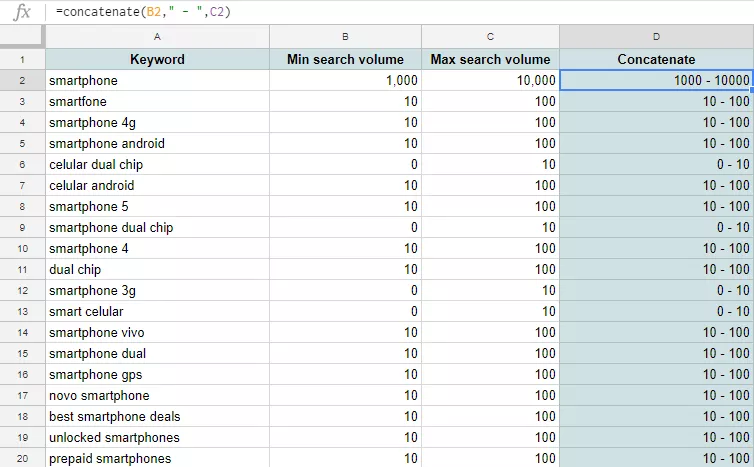Click the '0 - 10' cell in row 13

[656, 312]
